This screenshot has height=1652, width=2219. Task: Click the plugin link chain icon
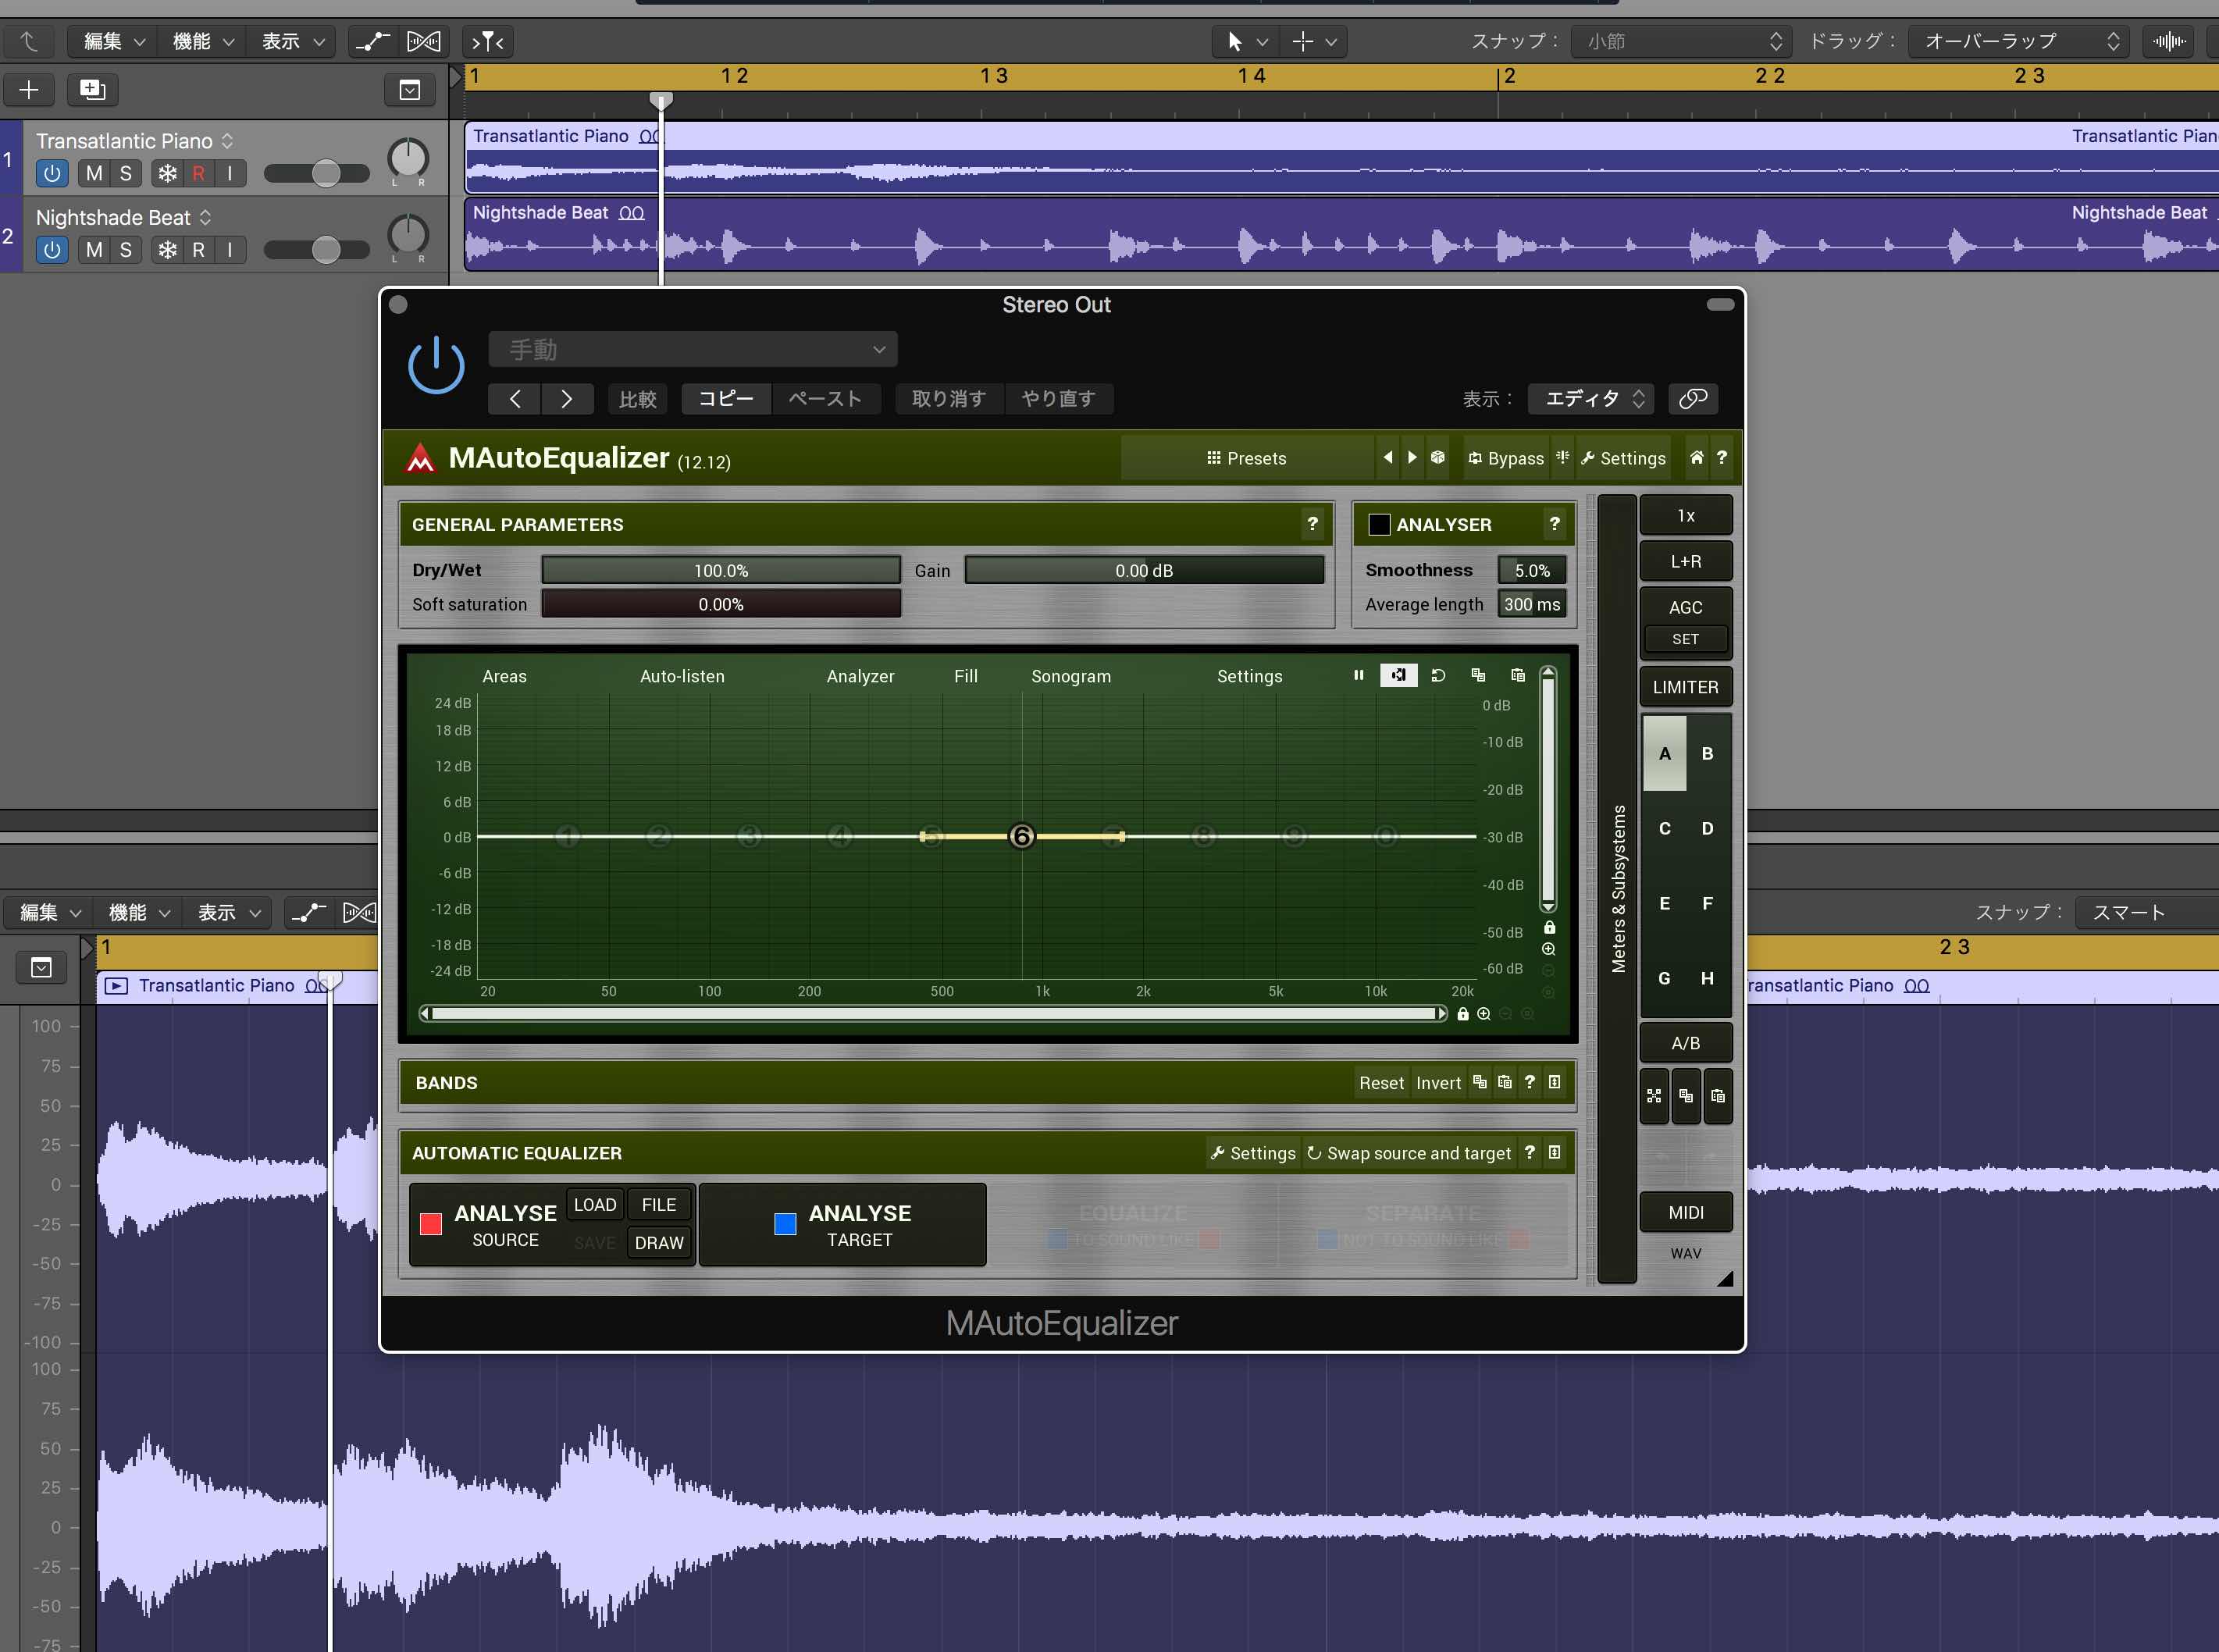[1692, 398]
